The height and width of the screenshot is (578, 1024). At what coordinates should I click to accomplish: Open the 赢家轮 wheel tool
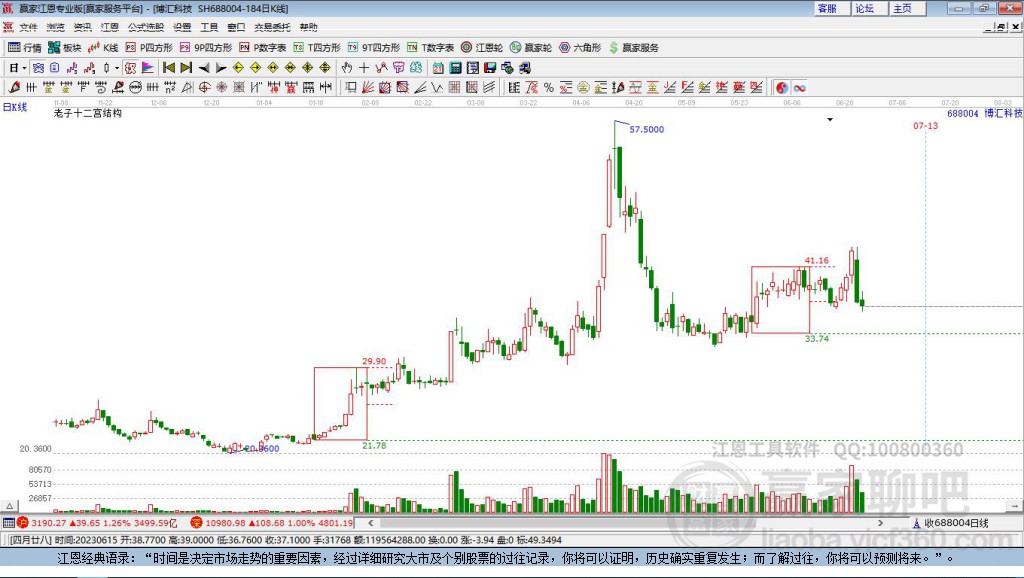[x=531, y=48]
